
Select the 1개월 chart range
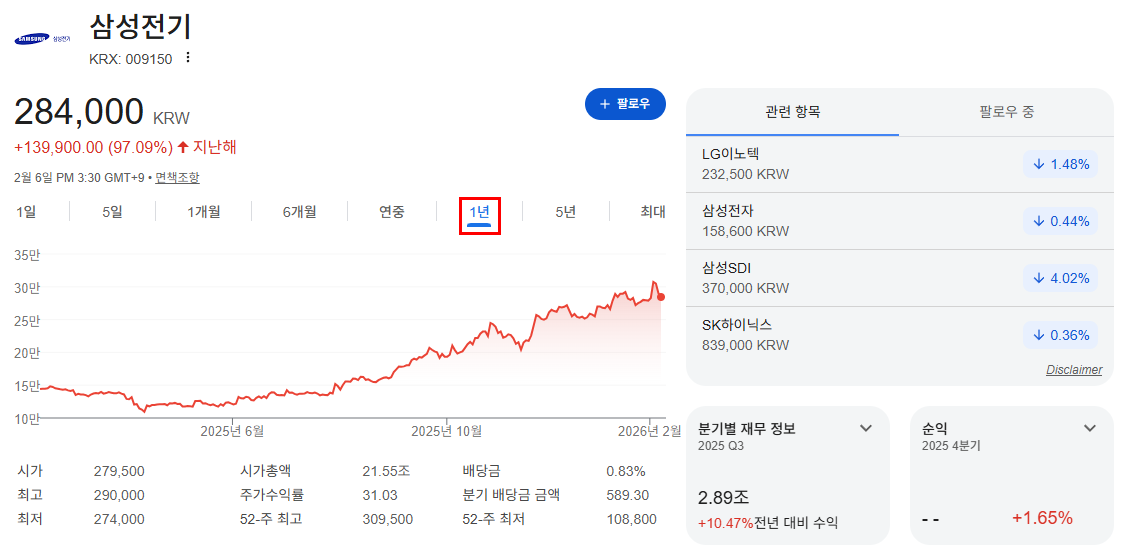[203, 212]
